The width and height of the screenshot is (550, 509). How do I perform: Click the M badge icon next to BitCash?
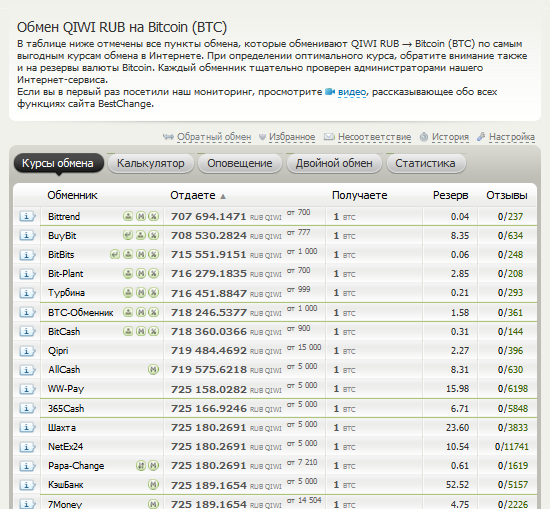pyautogui.click(x=141, y=331)
